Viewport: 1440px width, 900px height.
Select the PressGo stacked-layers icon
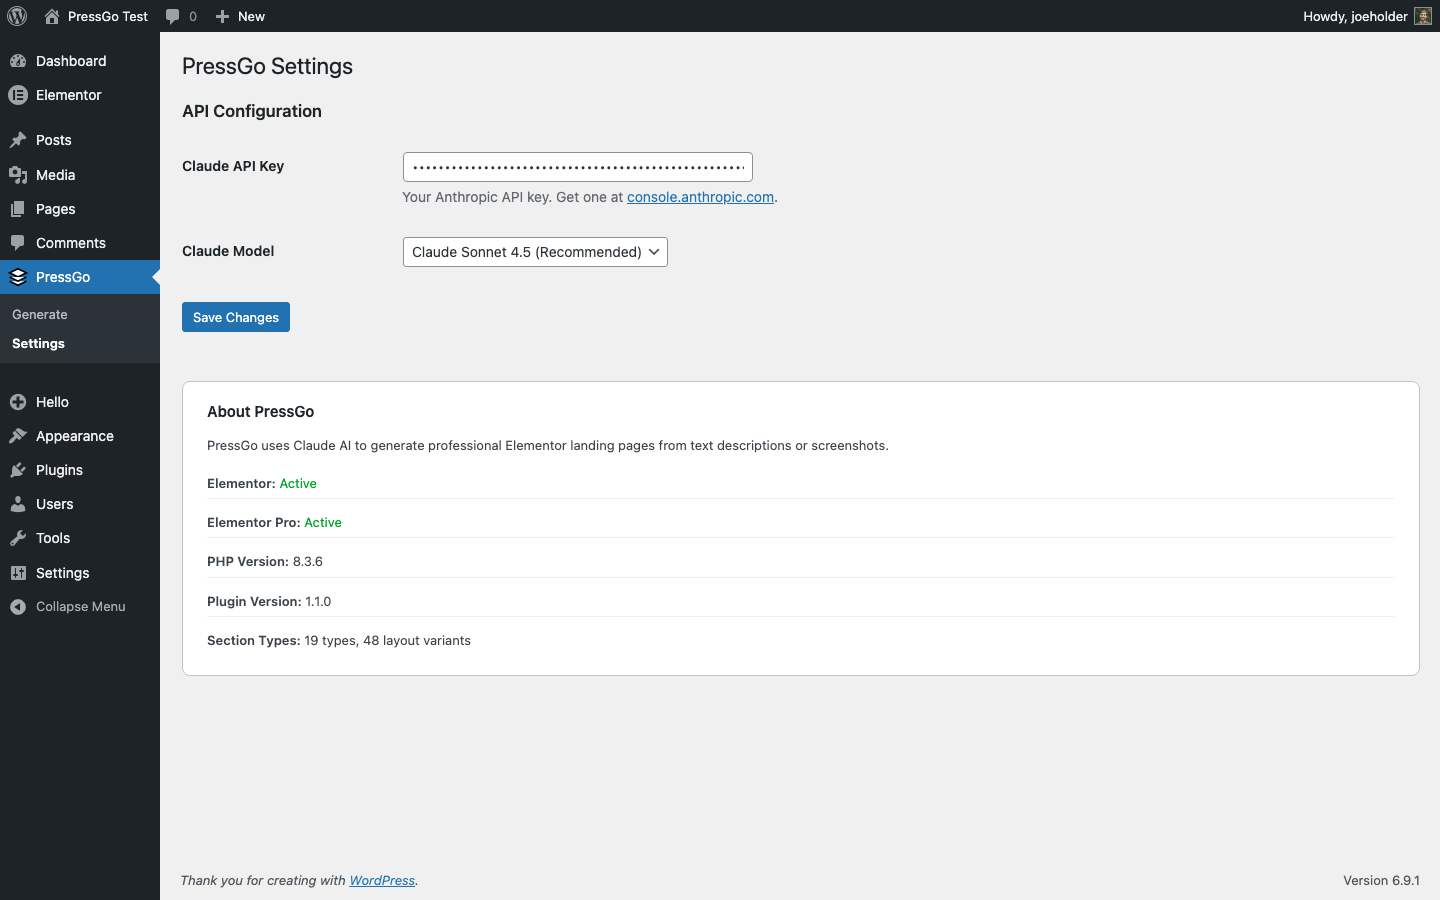tap(17, 277)
